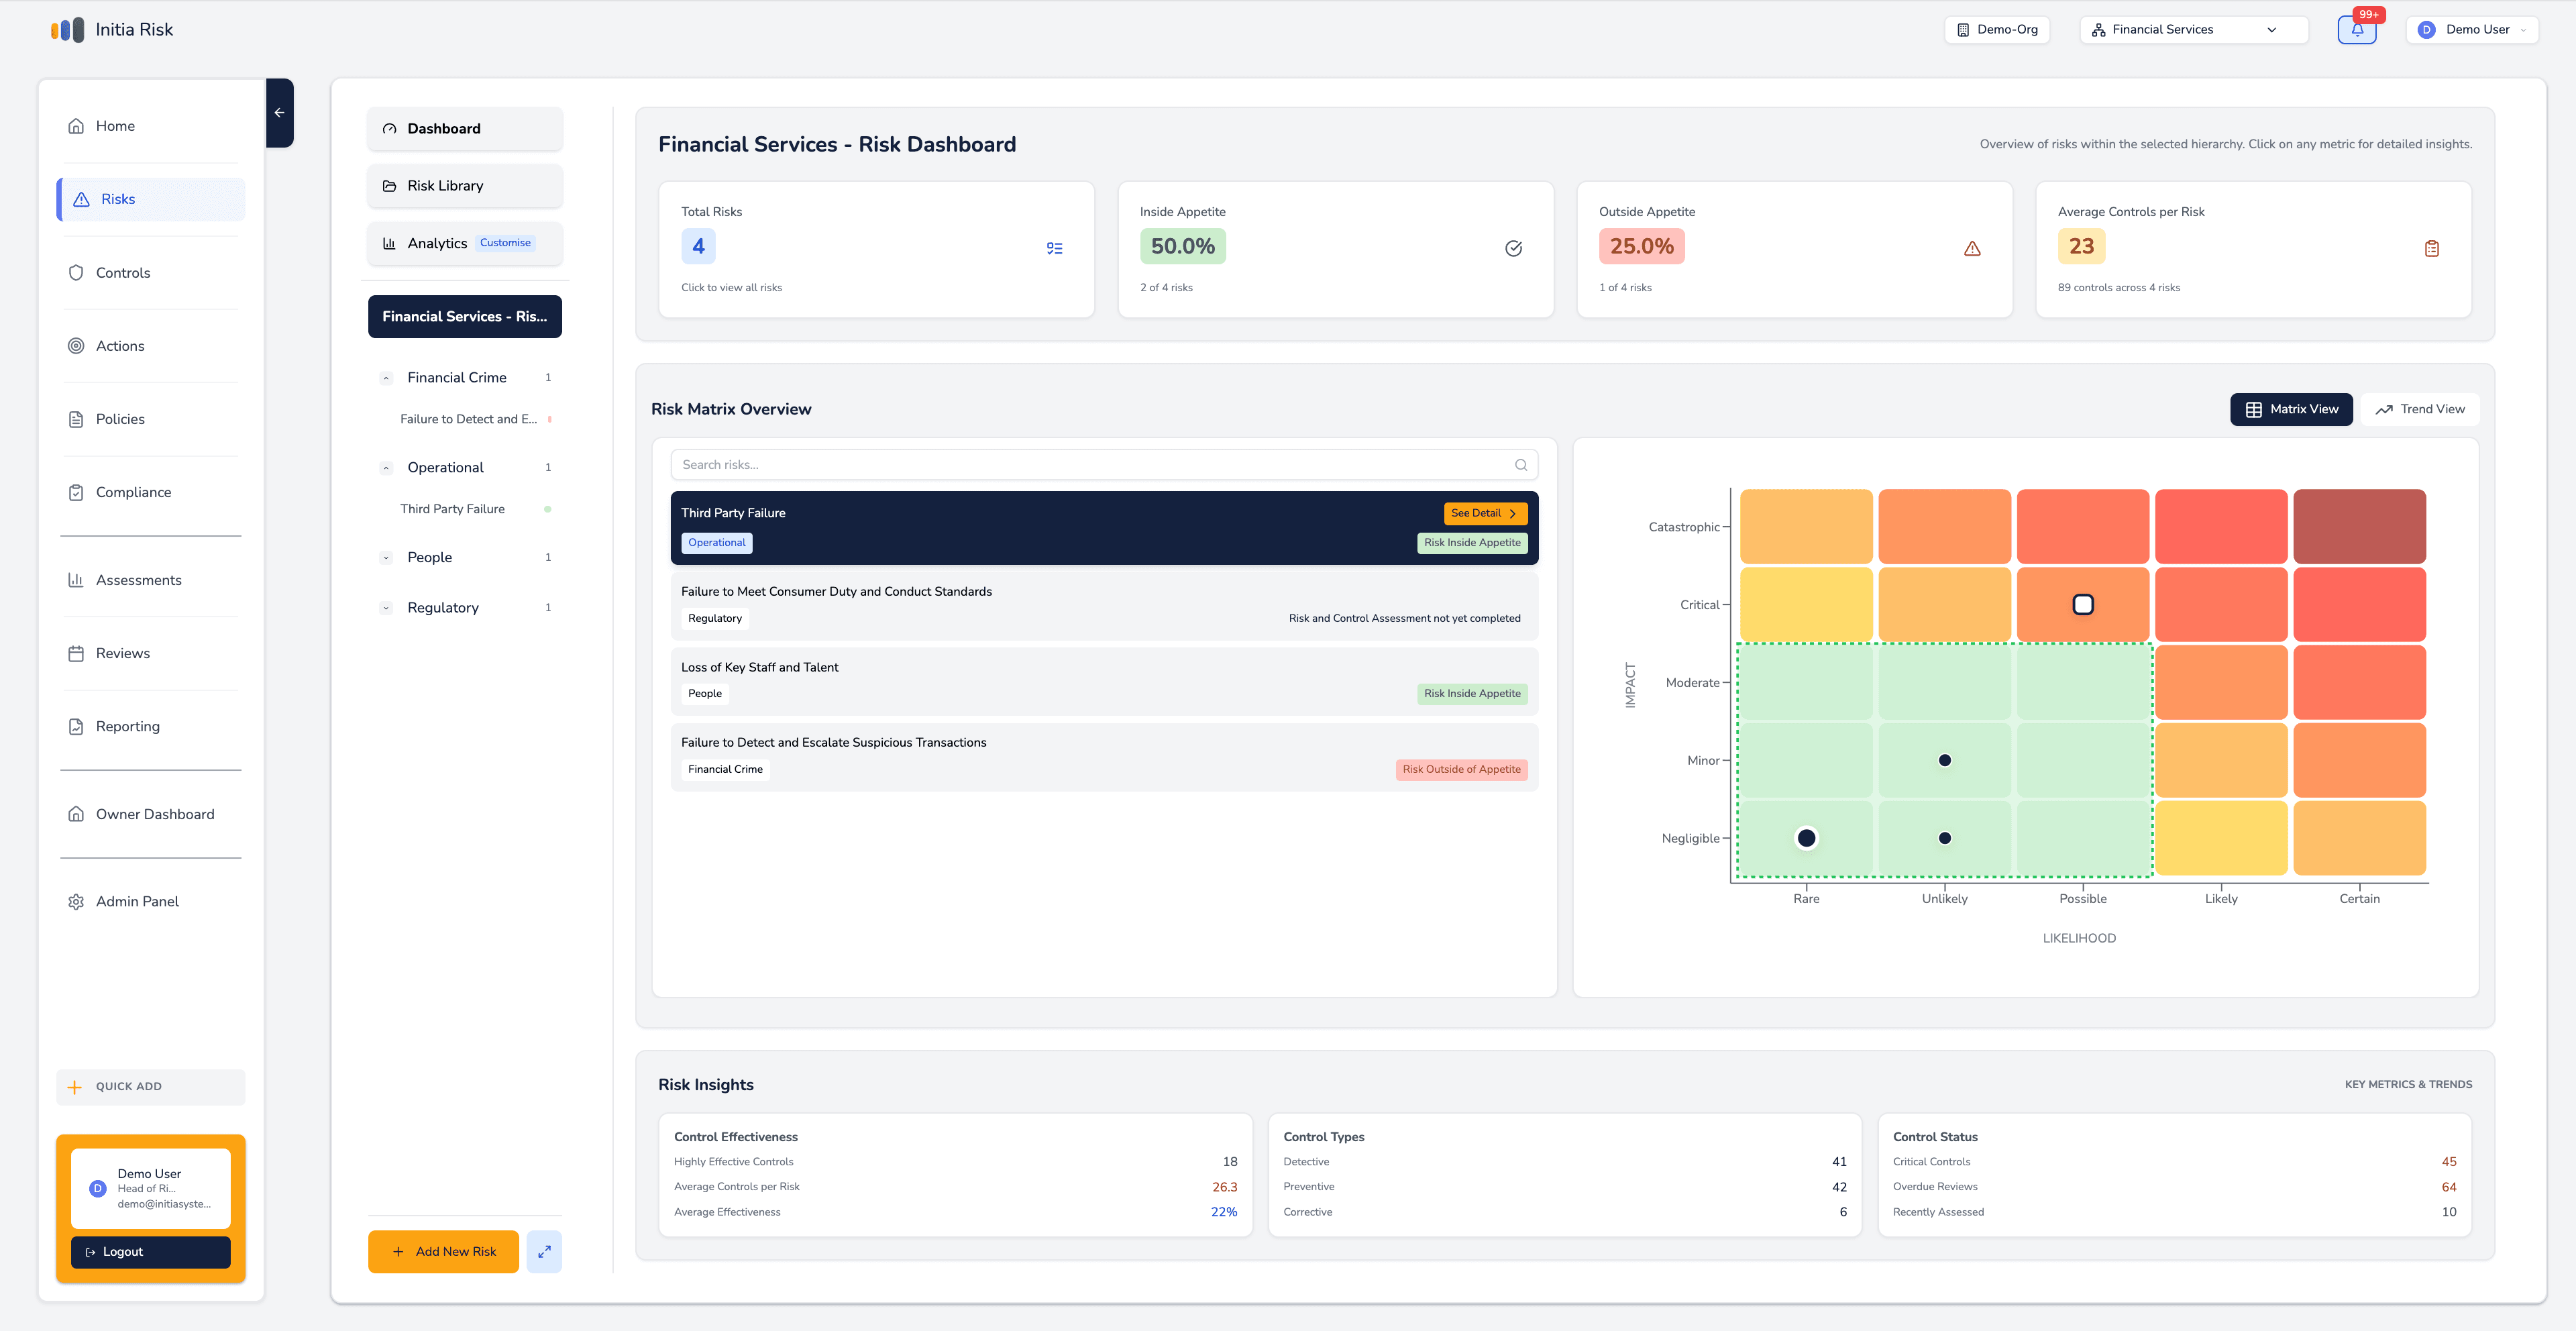Open Assessments in the sidebar
This screenshot has width=2576, height=1331.
tap(151, 580)
